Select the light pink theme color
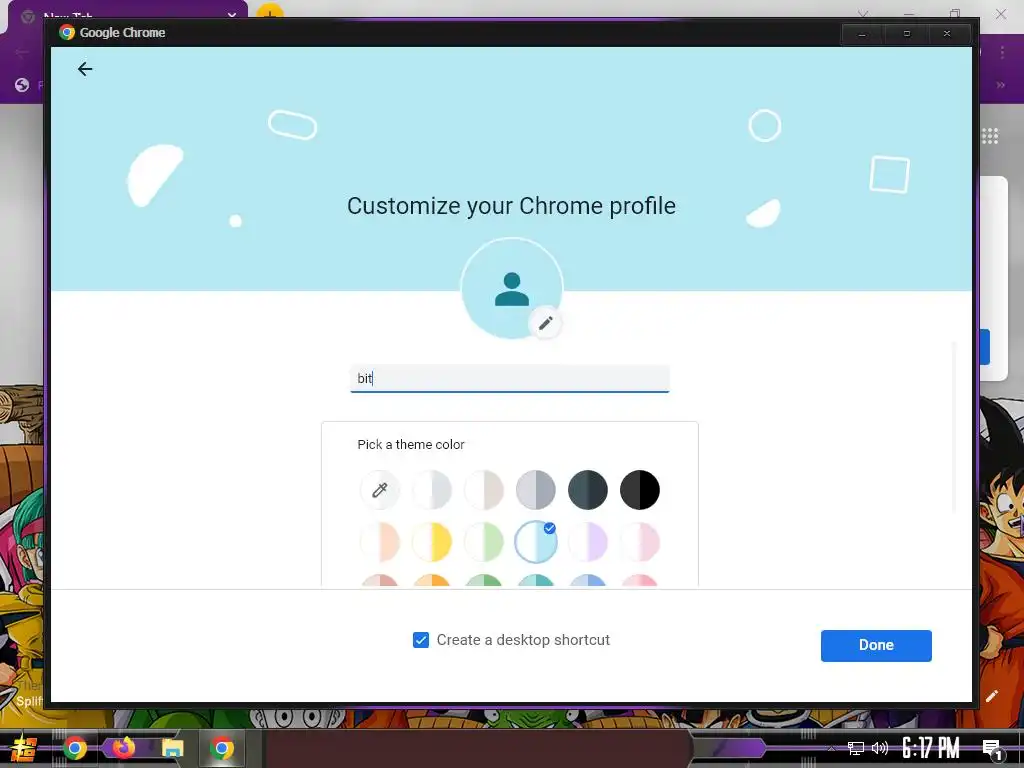This screenshot has width=1024, height=768. coord(640,542)
